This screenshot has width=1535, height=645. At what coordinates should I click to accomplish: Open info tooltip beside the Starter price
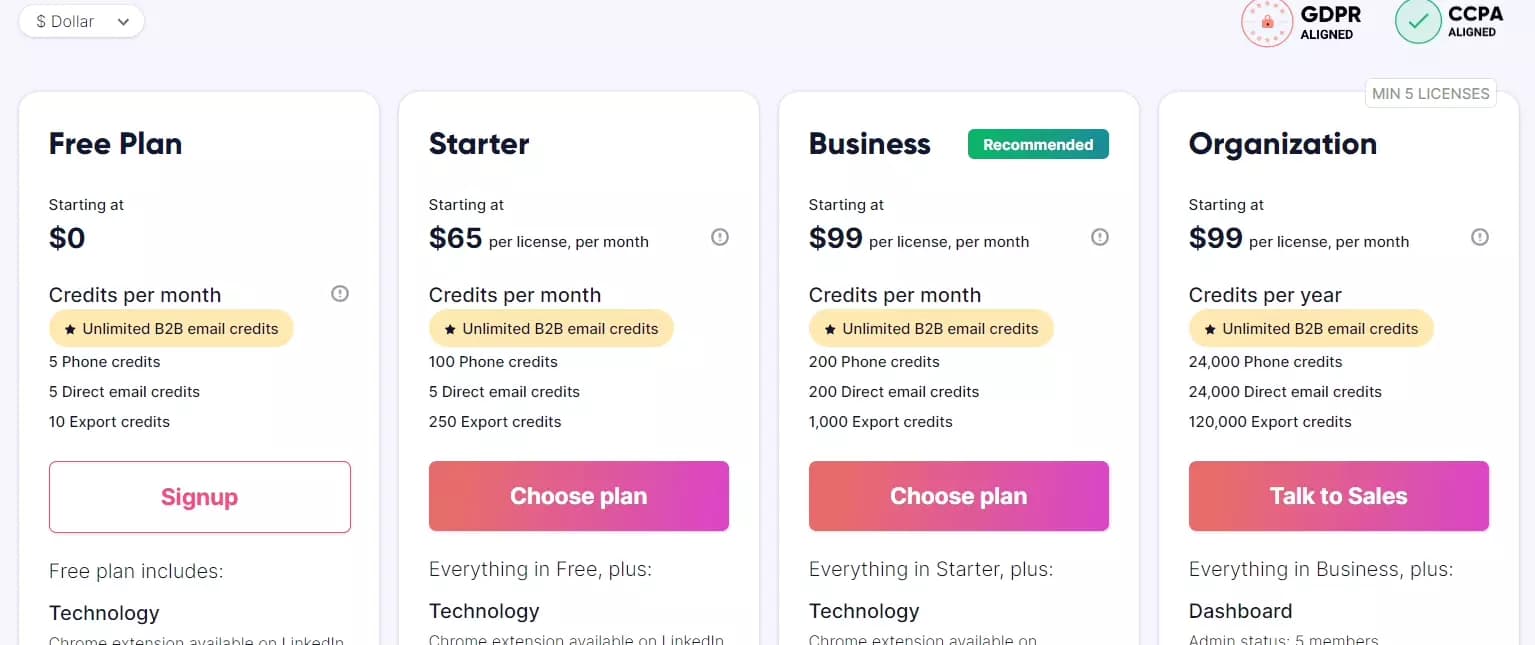[x=719, y=237]
